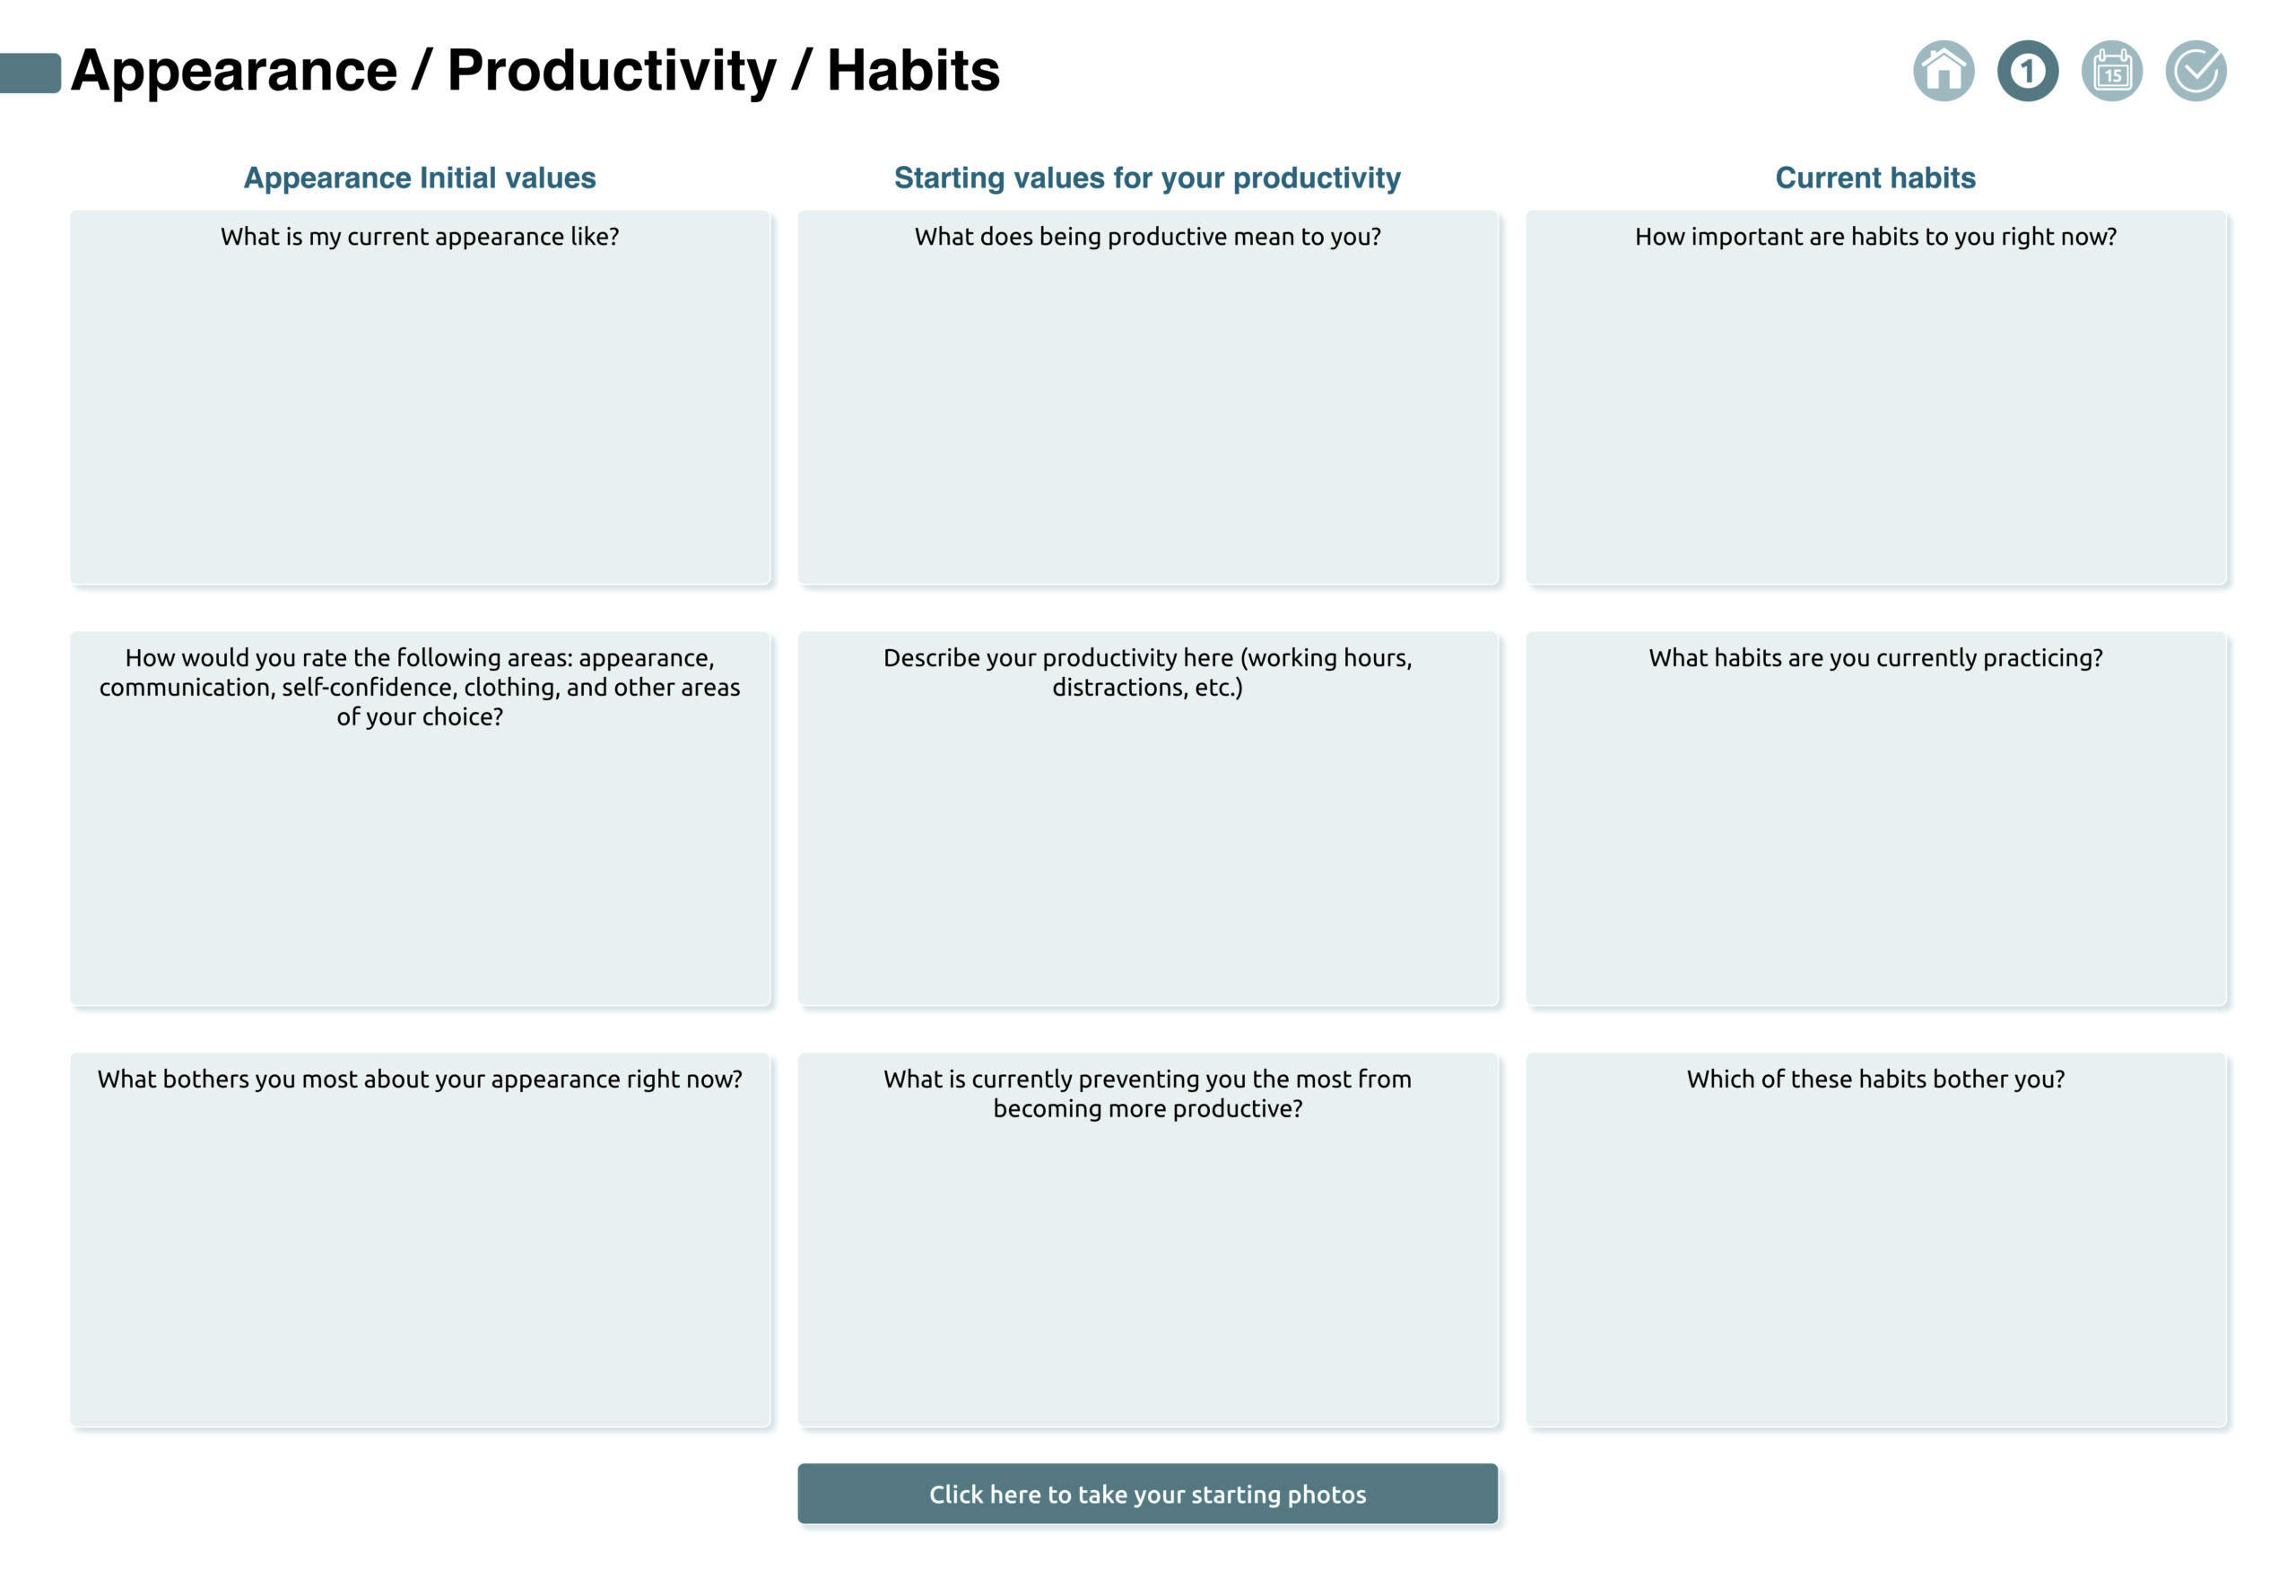Select 'Describe your productivity here' text area
2296x1596 pixels.
coord(1147,850)
